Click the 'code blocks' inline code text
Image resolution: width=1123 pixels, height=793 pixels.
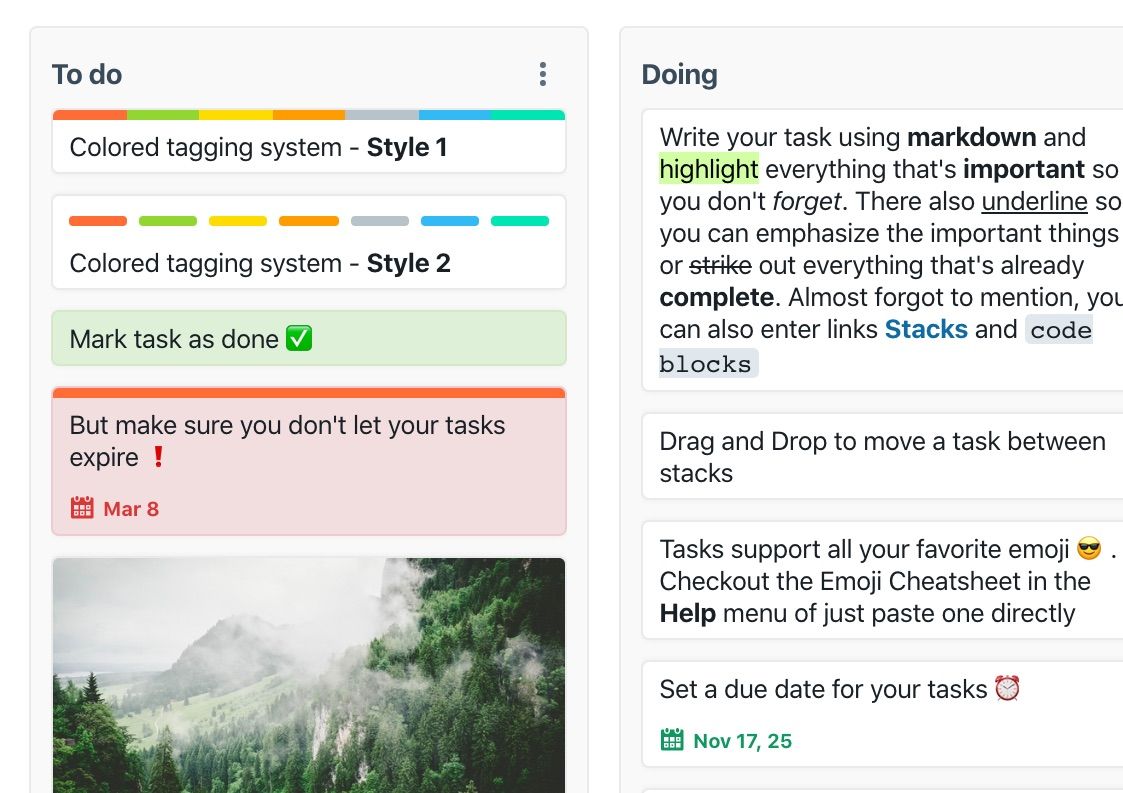(876, 347)
